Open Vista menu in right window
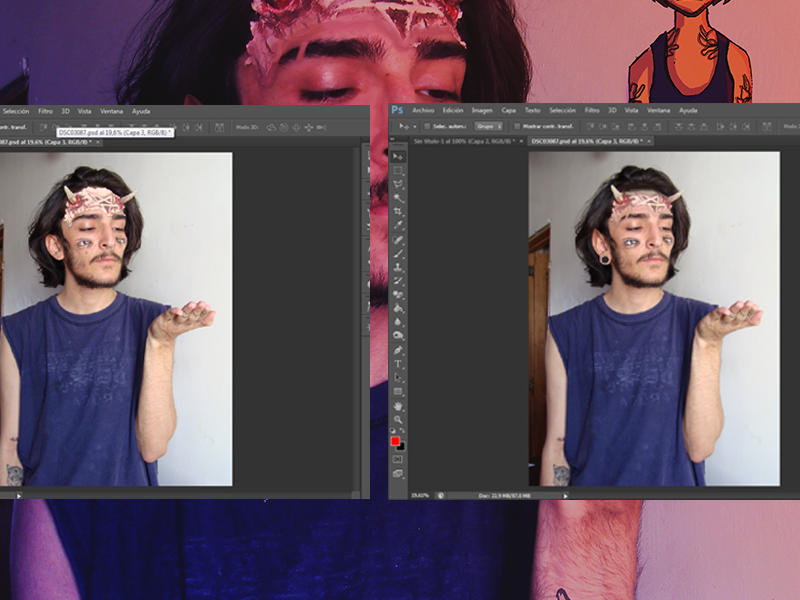This screenshot has width=800, height=600. coord(632,110)
